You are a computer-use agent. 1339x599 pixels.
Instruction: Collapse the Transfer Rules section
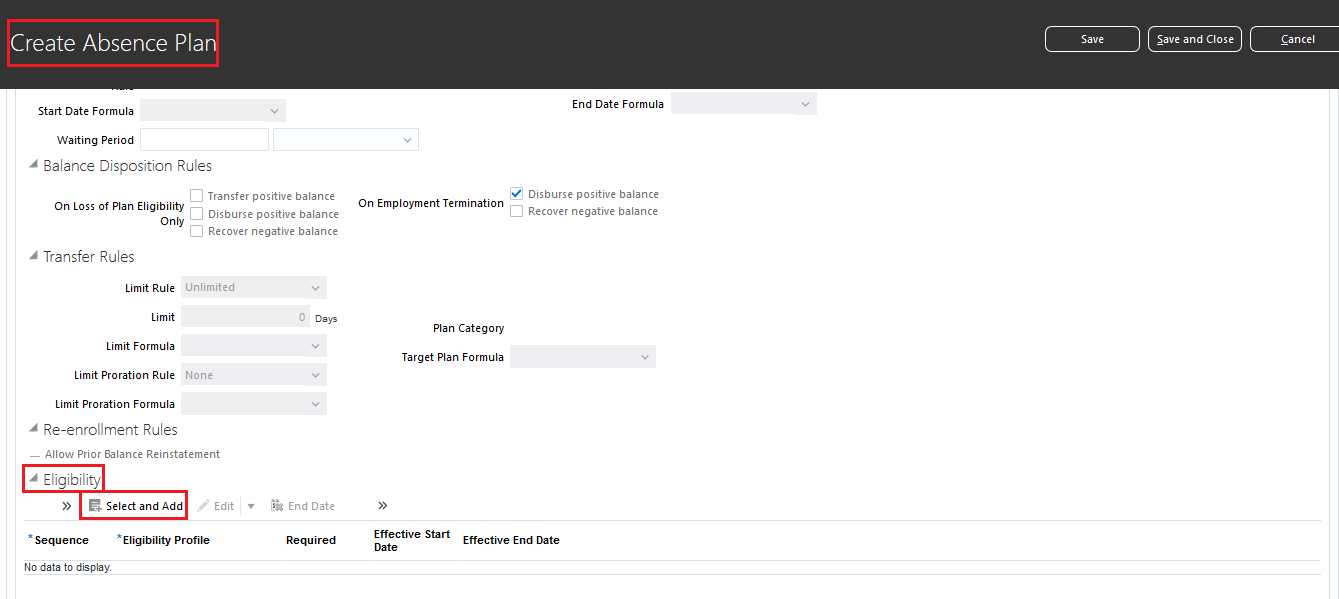(33, 256)
